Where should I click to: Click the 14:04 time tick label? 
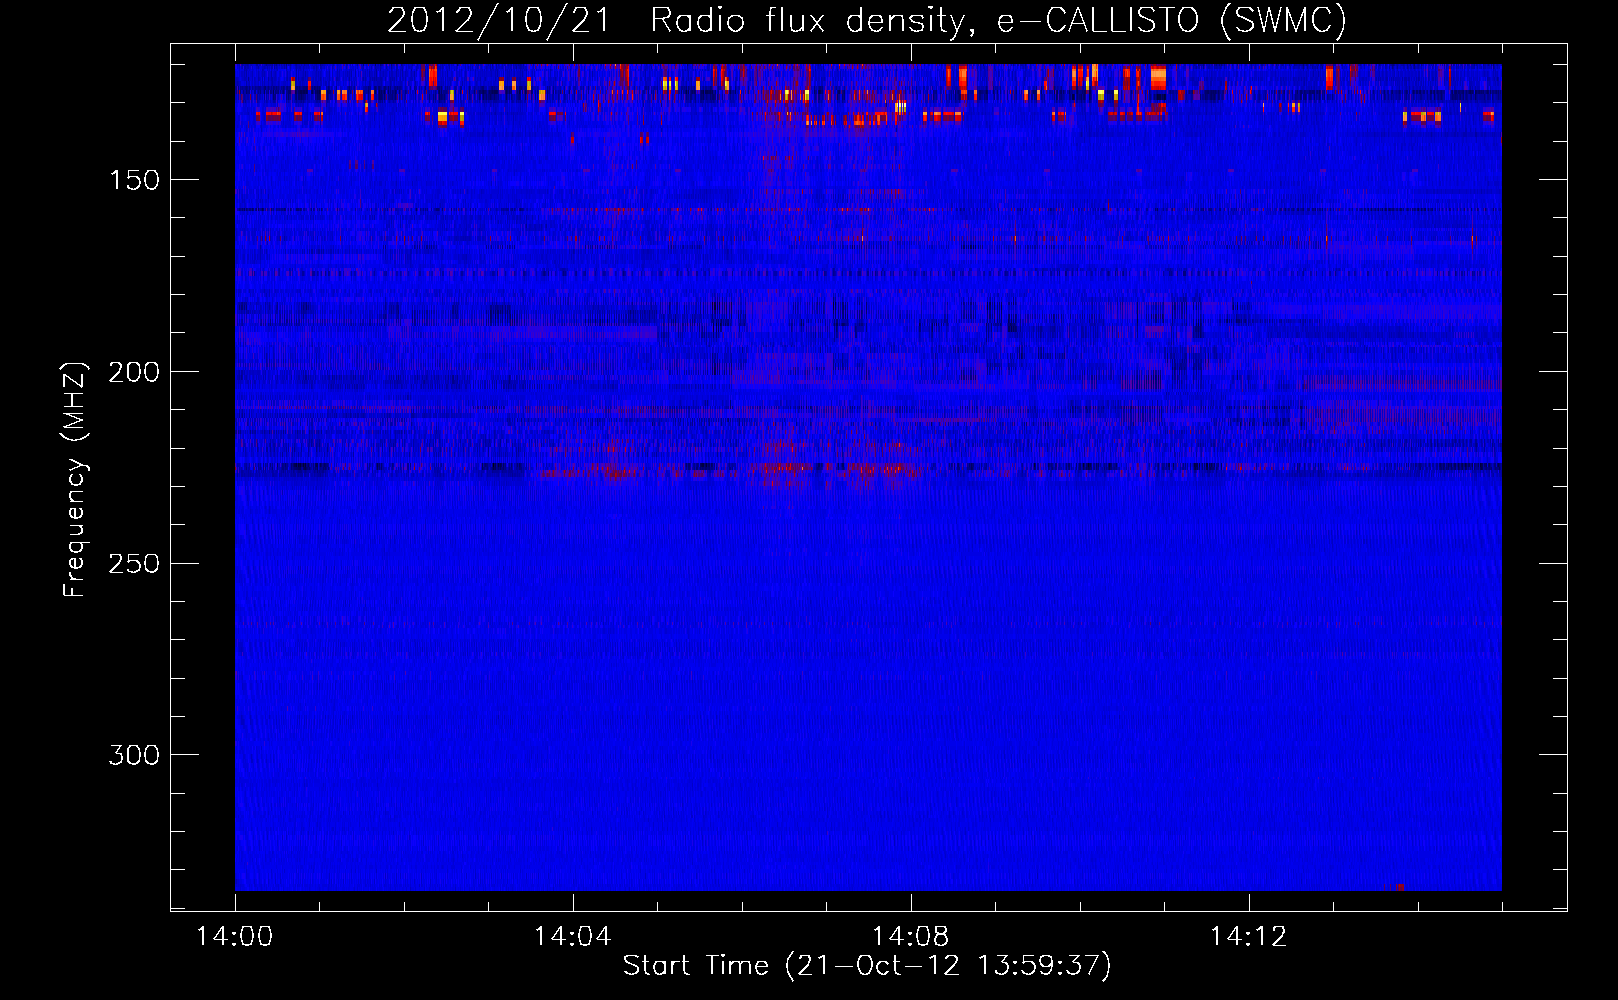[x=573, y=937]
